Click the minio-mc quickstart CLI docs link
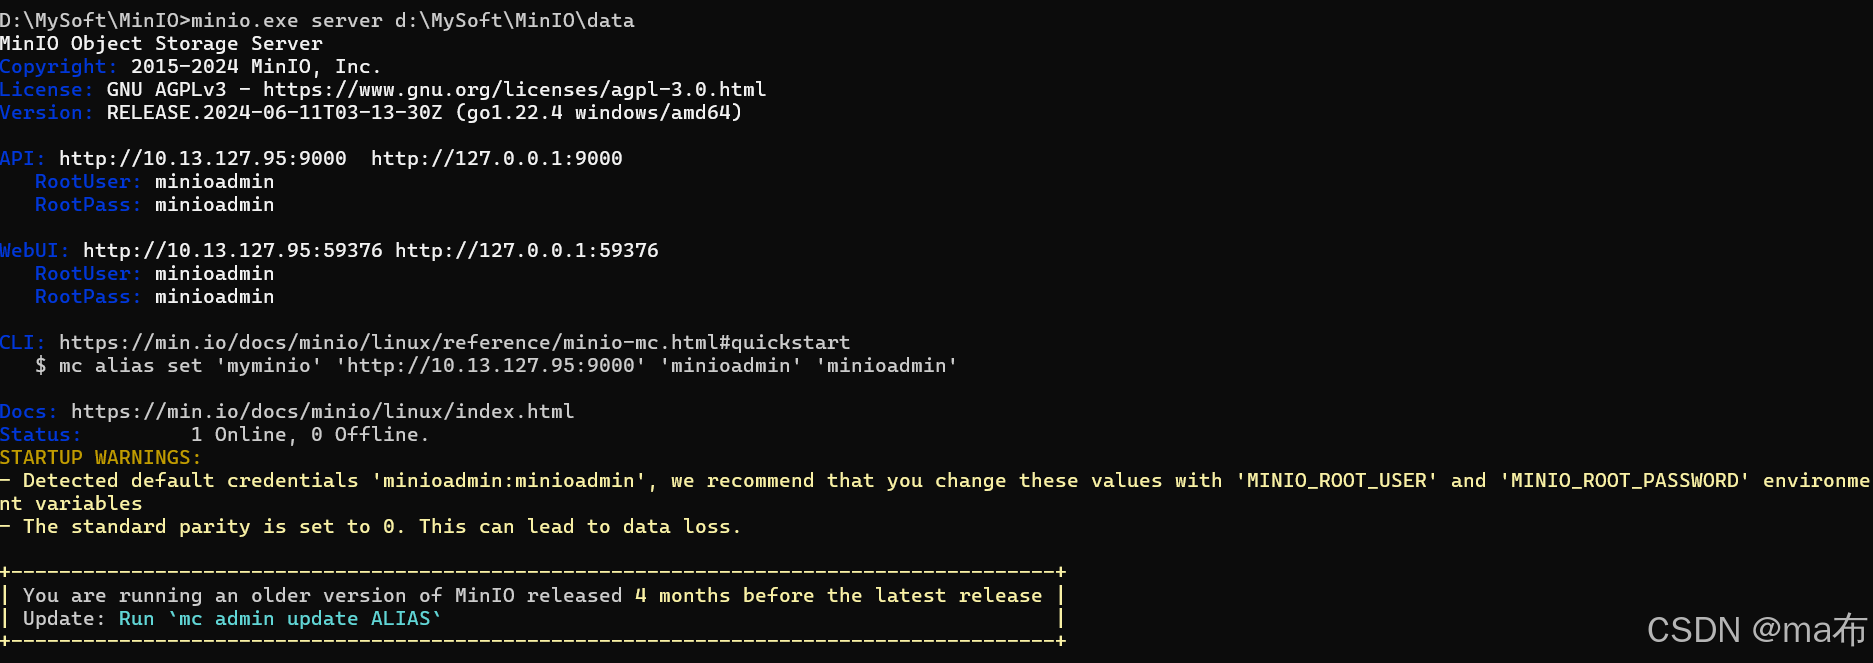 click(x=455, y=342)
